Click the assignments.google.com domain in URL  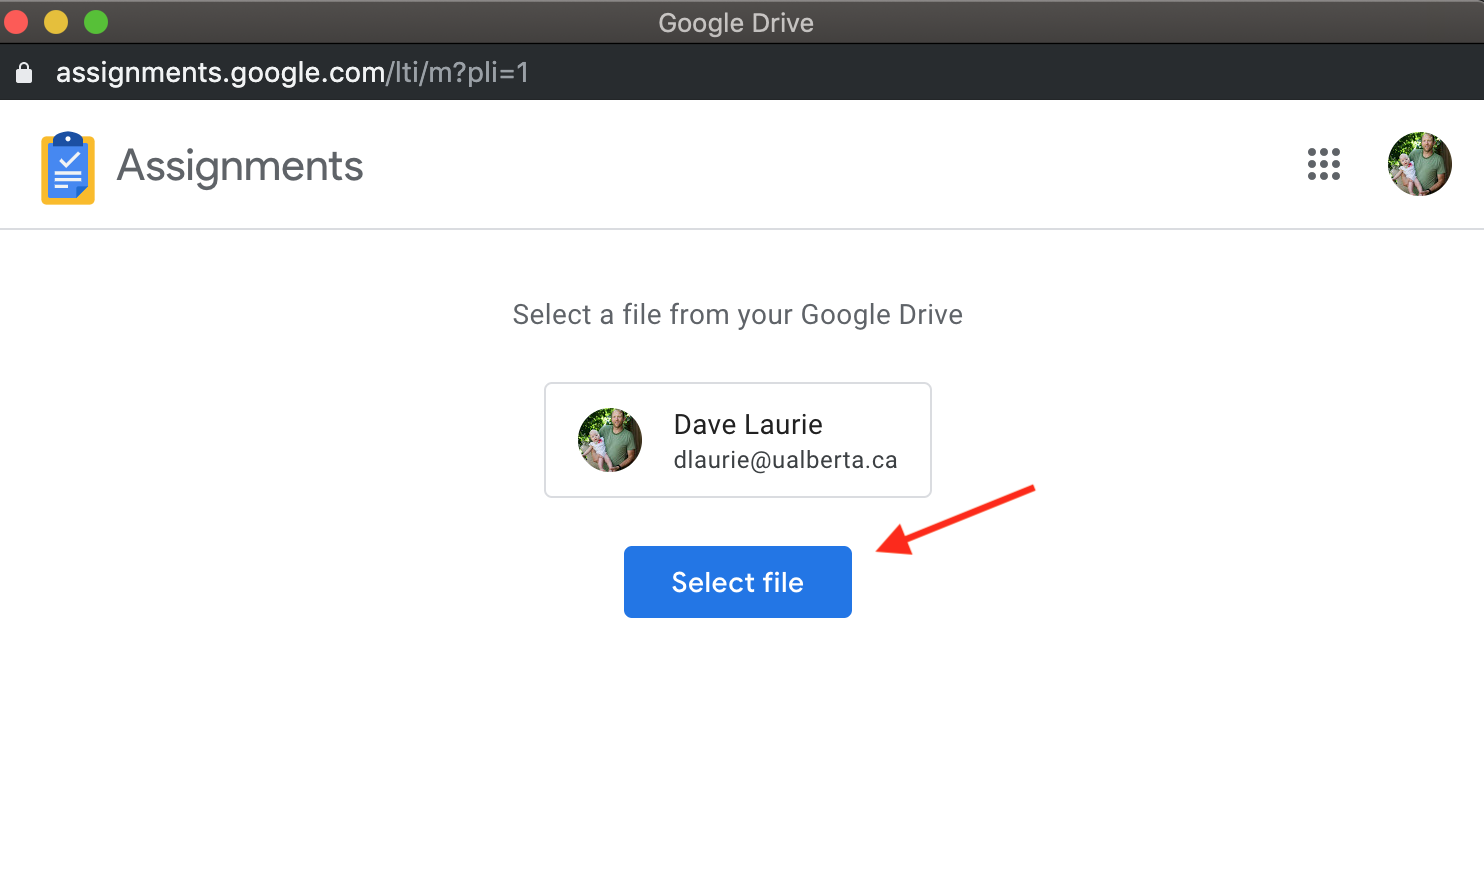(220, 73)
